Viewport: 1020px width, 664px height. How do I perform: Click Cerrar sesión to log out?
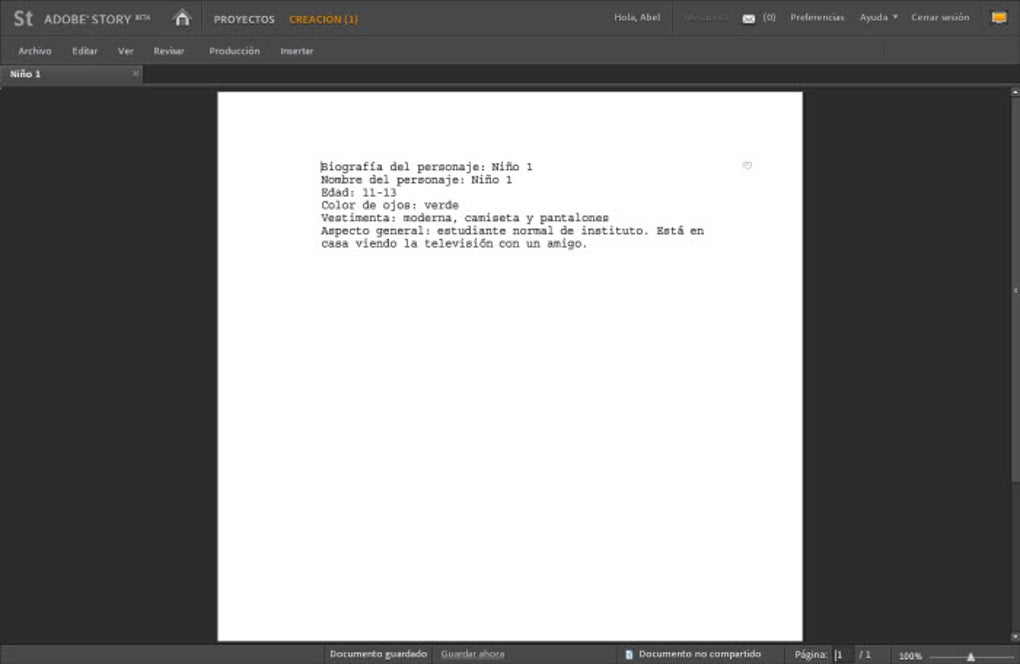tap(938, 17)
